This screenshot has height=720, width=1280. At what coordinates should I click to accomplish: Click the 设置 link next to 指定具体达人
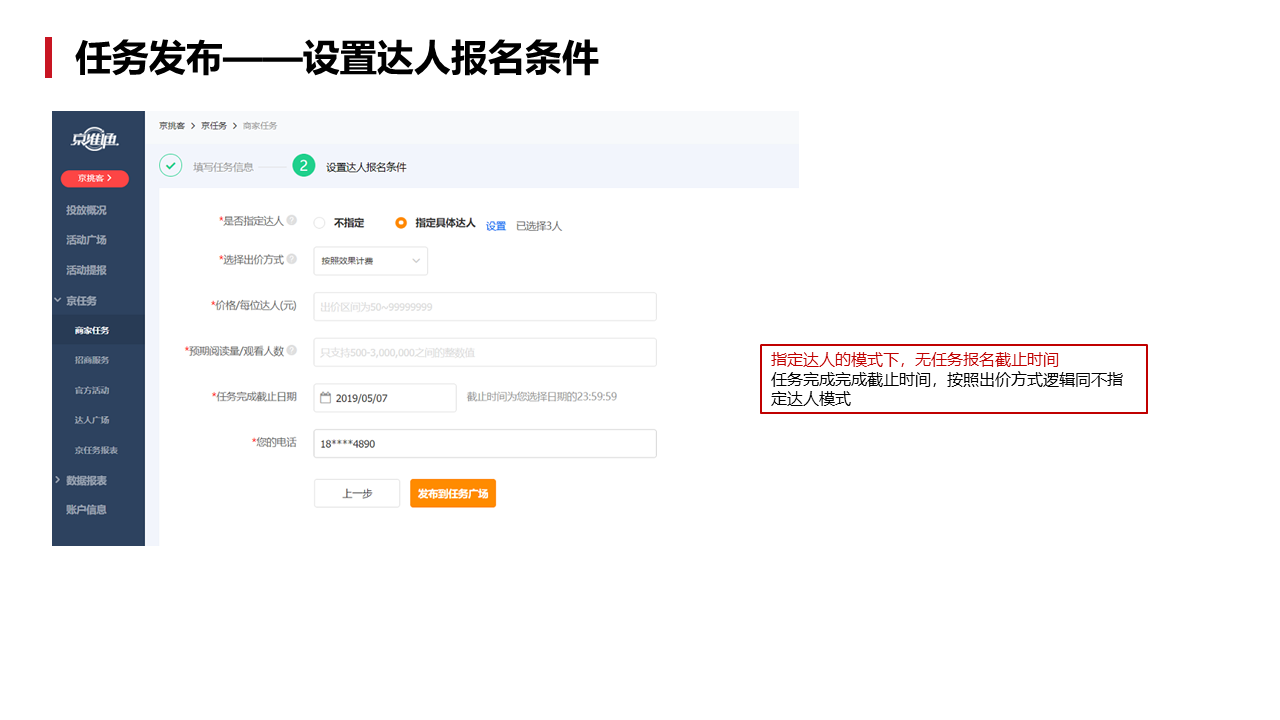pos(495,226)
